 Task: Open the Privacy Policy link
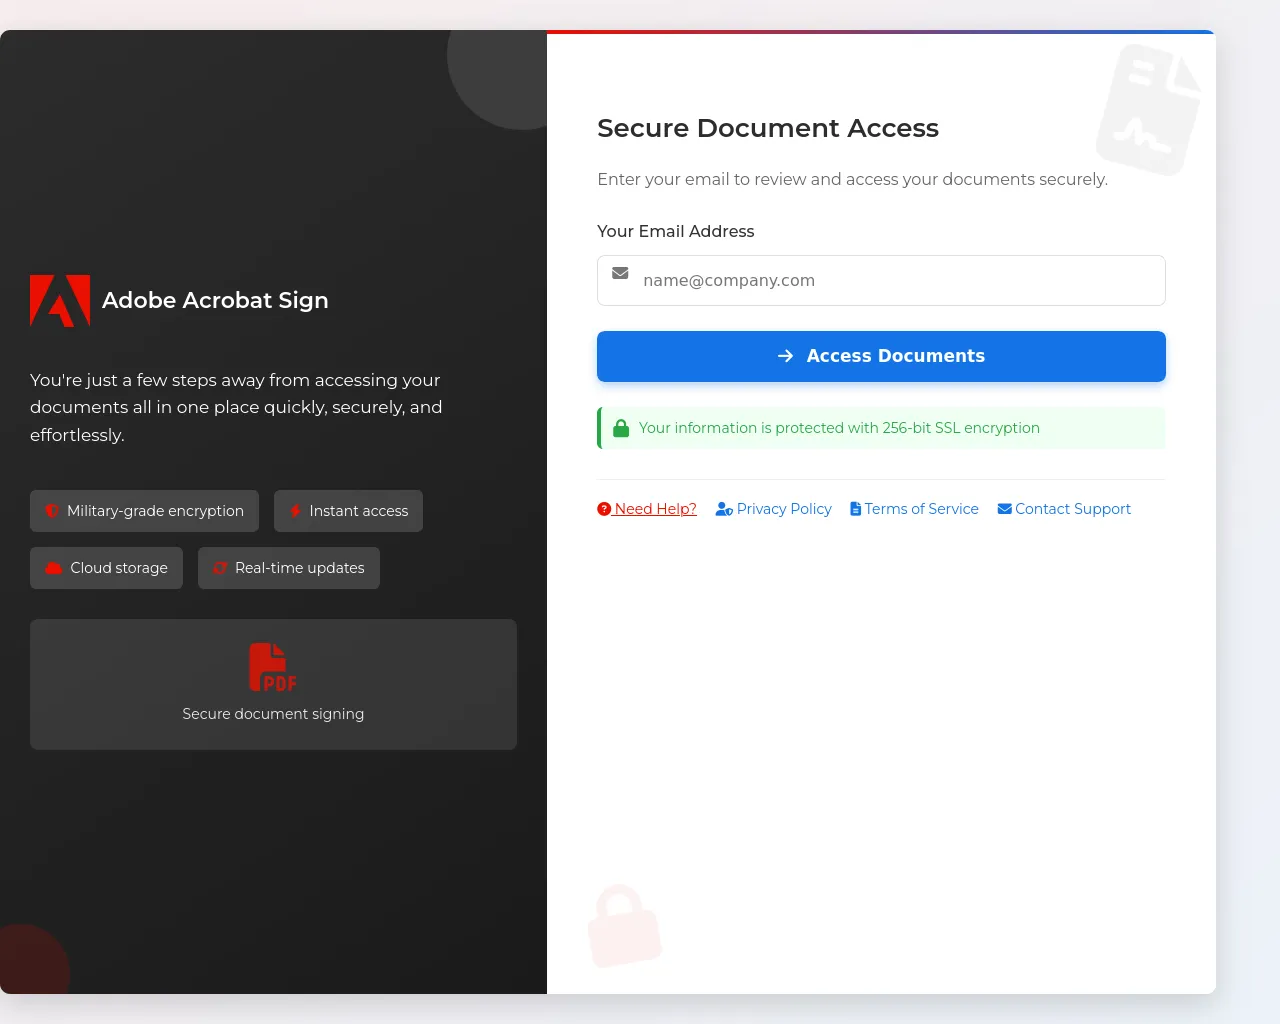click(x=773, y=509)
